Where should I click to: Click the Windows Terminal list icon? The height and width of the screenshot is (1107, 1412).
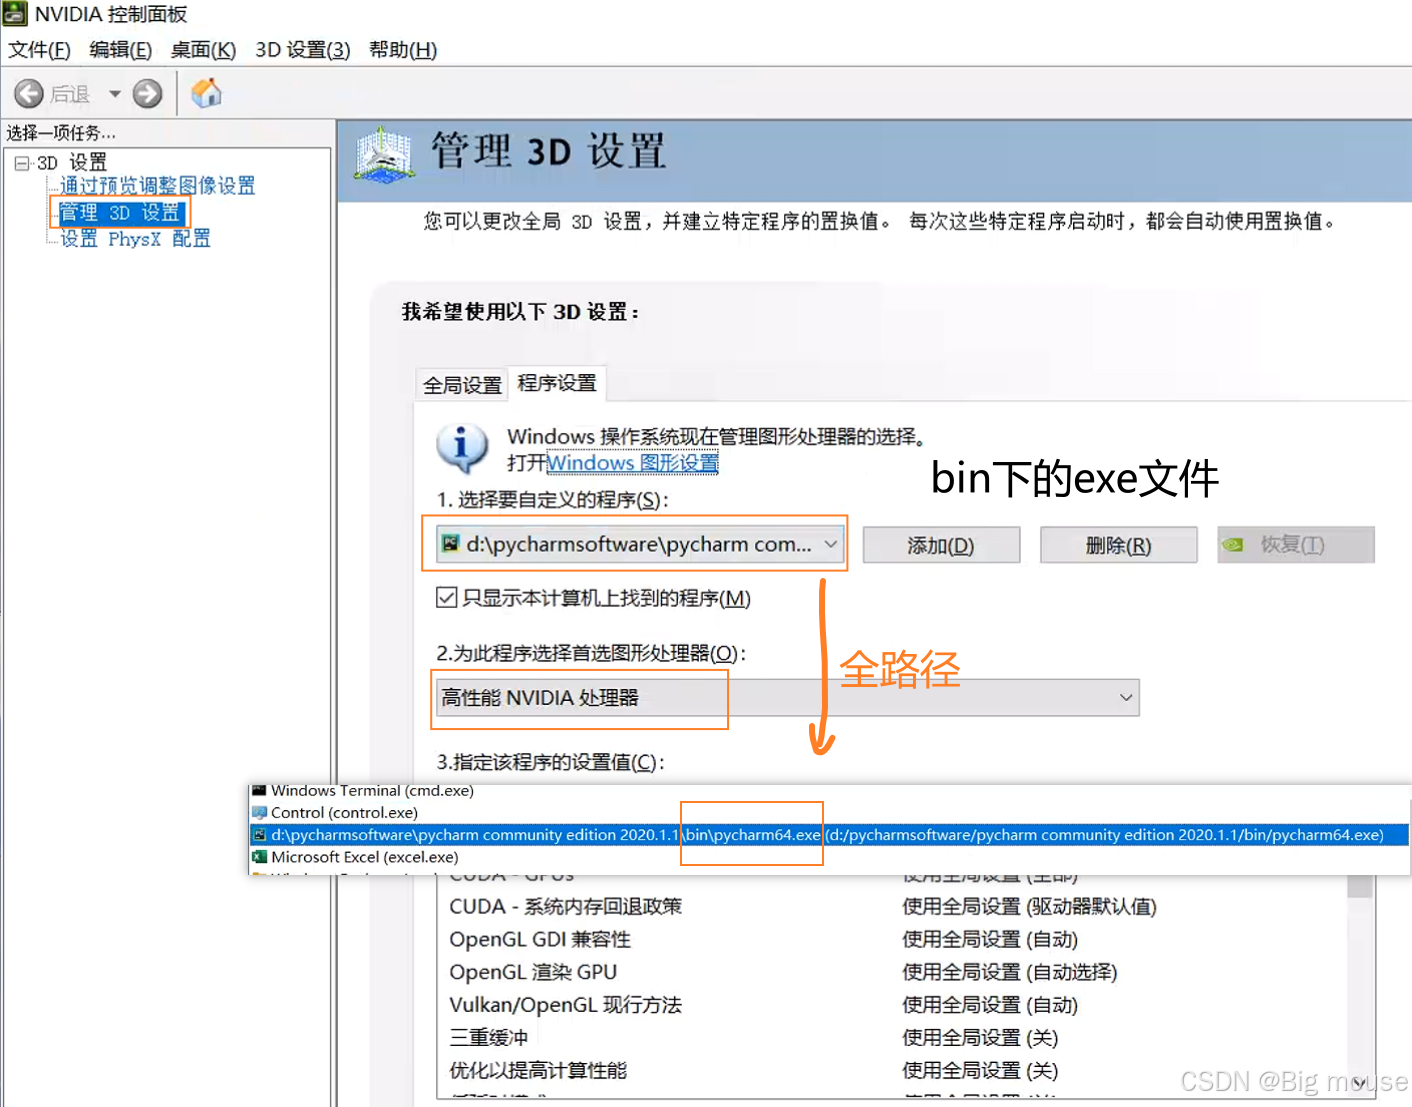pyautogui.click(x=260, y=790)
